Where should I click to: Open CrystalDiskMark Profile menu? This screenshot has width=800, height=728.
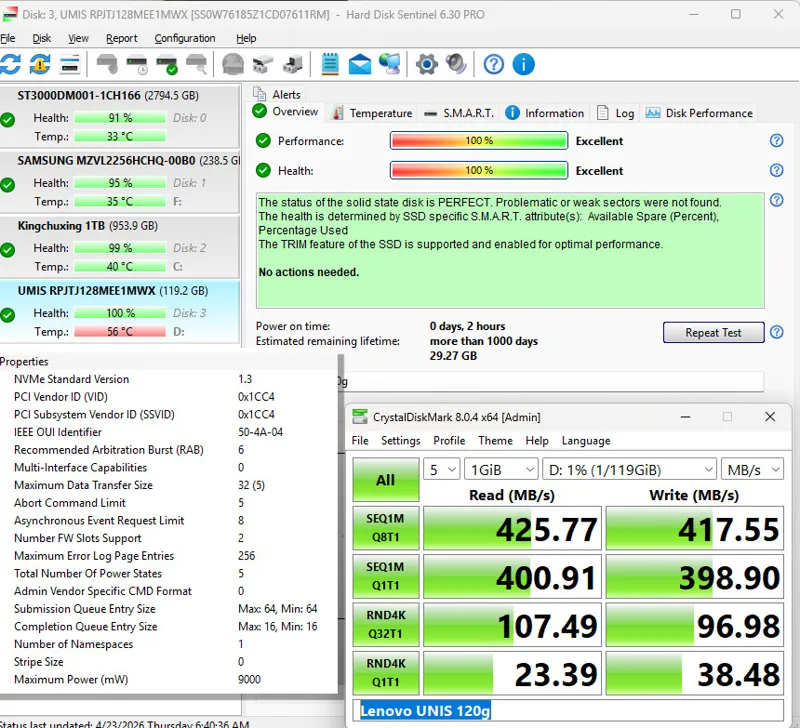[449, 441]
